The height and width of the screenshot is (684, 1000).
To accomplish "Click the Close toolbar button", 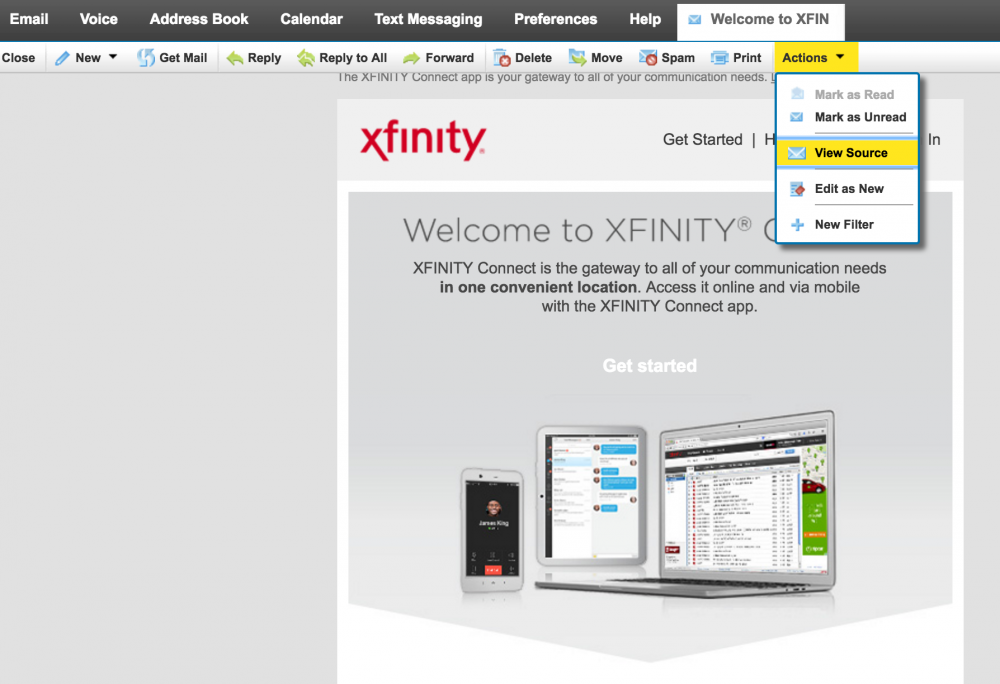I will [x=18, y=58].
